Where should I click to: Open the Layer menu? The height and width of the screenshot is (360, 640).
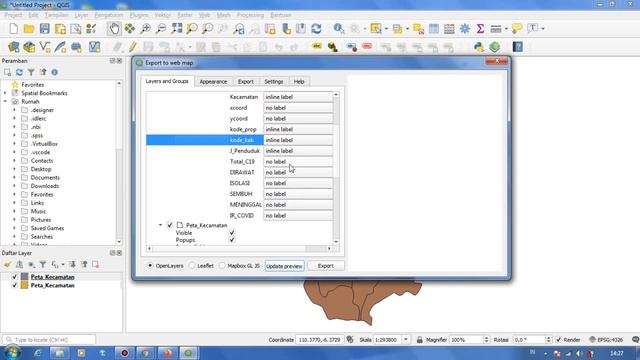point(81,15)
